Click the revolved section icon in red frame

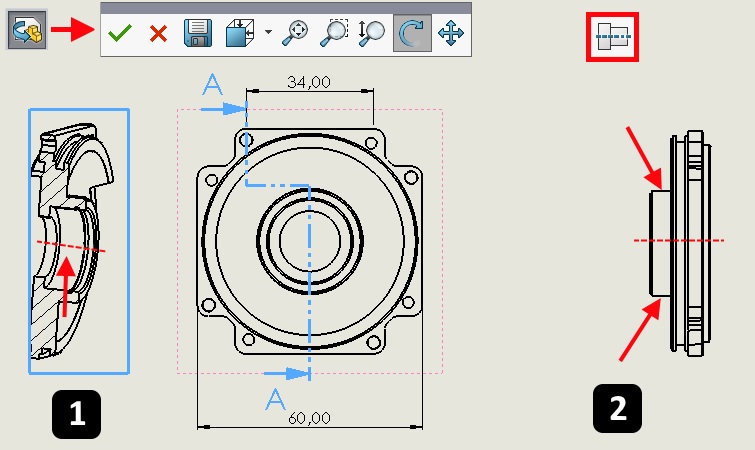point(612,37)
